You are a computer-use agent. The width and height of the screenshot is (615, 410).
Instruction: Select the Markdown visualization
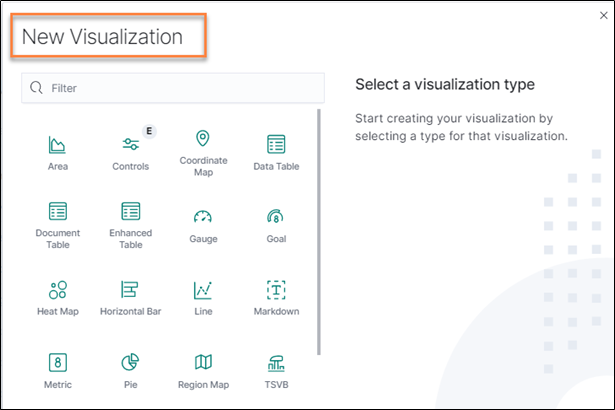coord(276,298)
